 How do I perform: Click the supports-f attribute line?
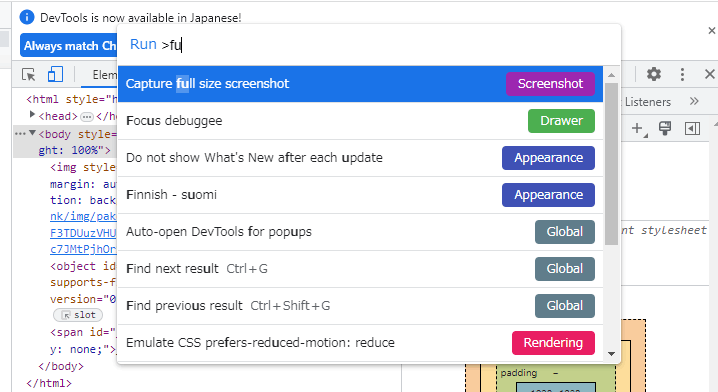click(83, 283)
